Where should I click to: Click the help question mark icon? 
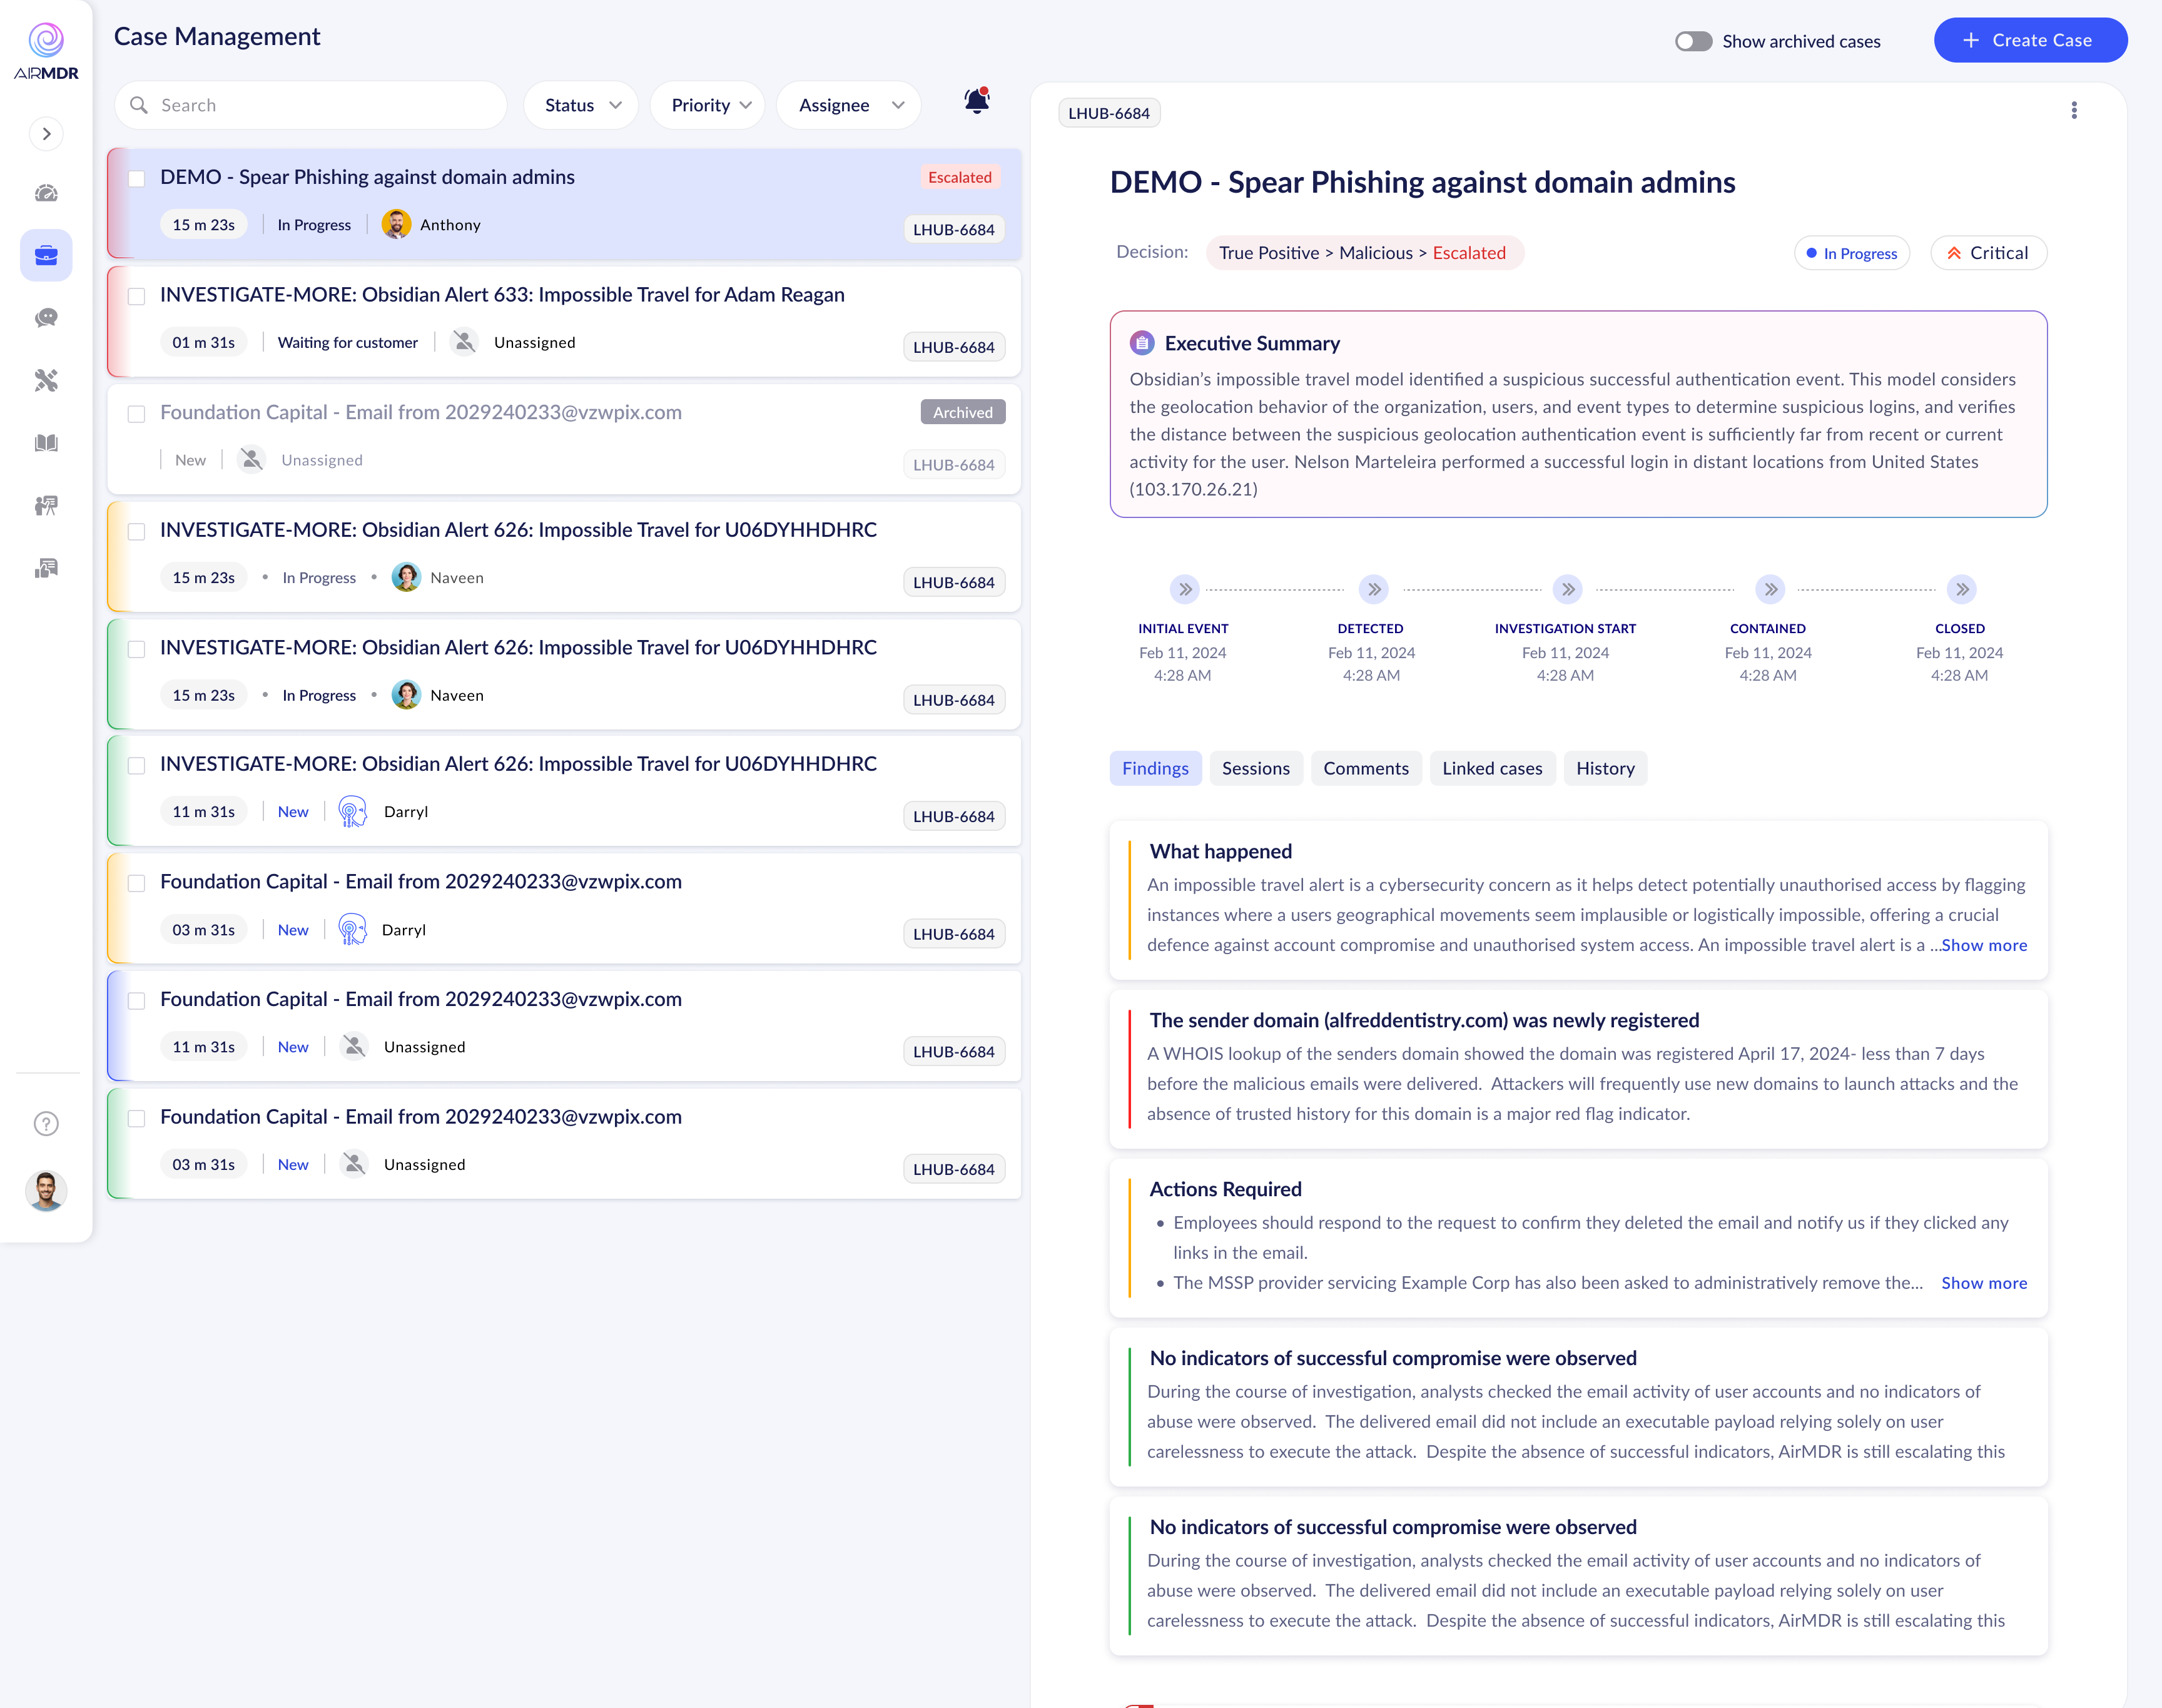pos(46,1123)
